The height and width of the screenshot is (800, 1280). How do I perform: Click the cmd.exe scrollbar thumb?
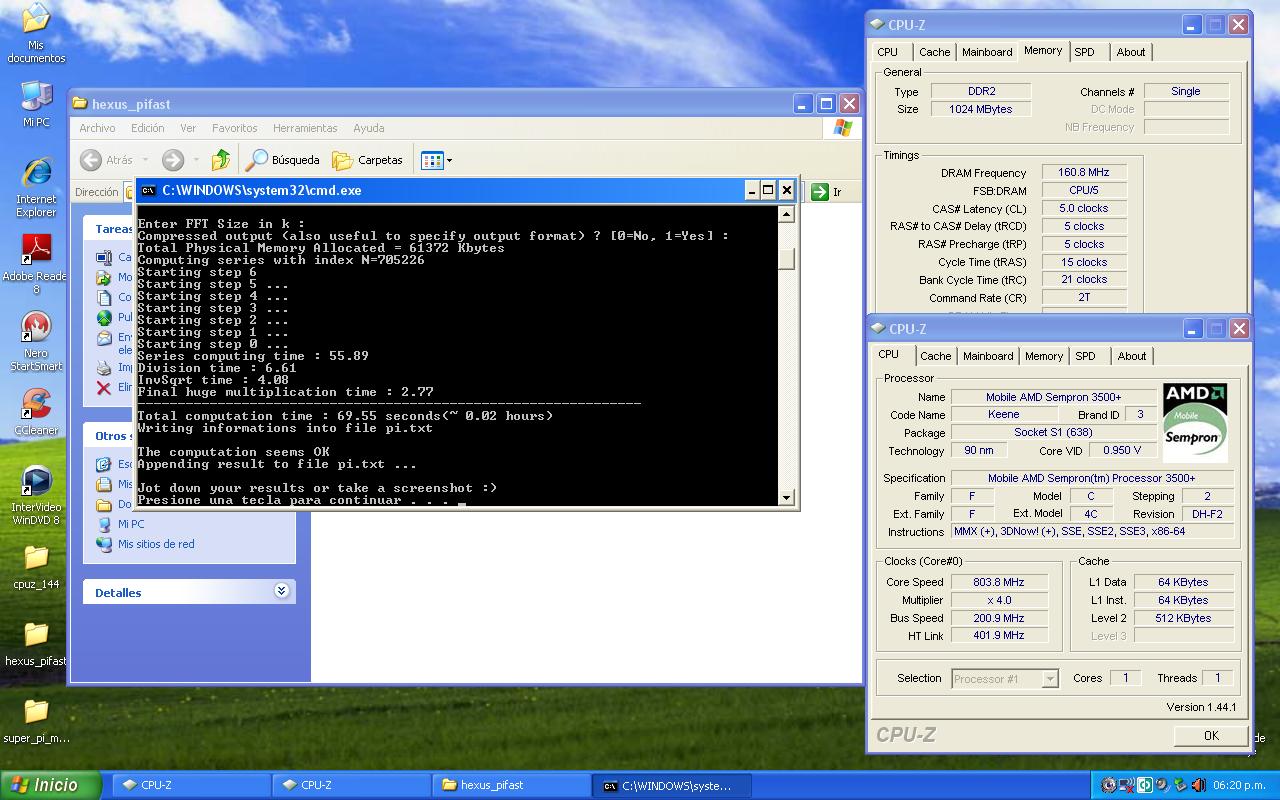(x=786, y=259)
